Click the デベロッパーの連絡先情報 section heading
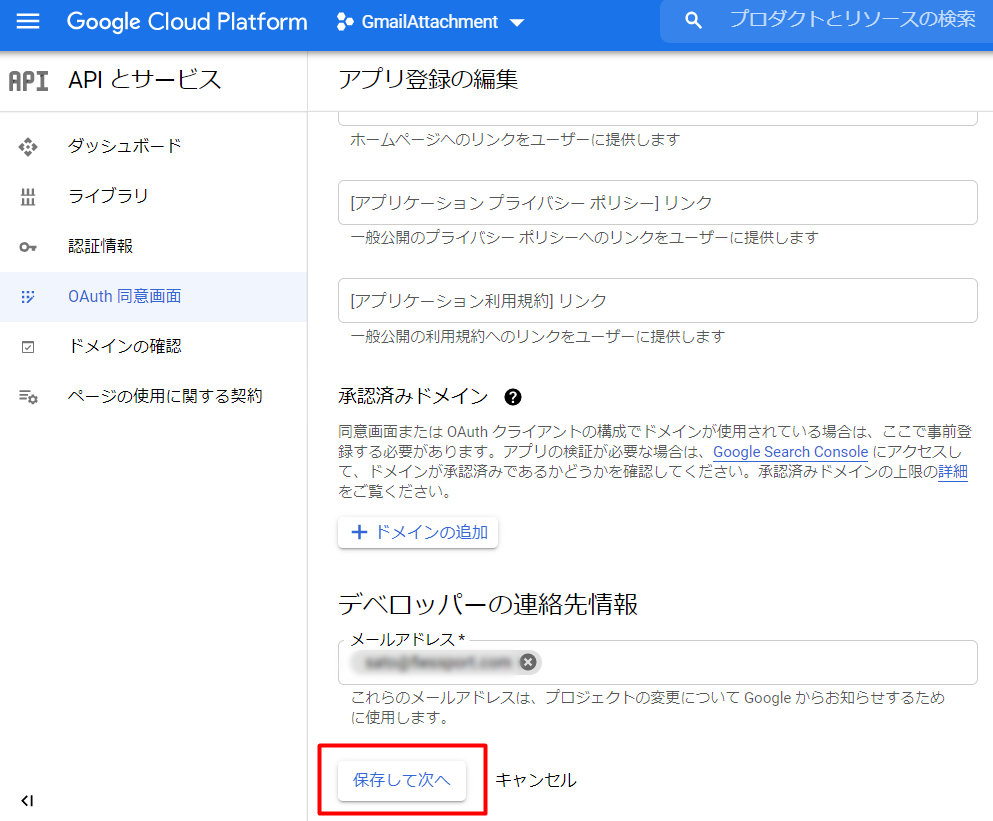 [x=488, y=604]
